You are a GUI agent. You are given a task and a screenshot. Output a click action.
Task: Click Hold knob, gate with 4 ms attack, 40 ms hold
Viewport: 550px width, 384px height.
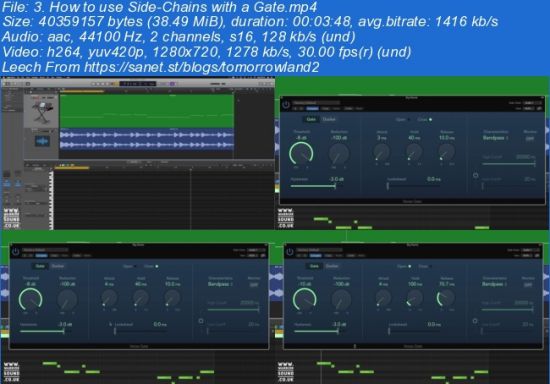(141, 298)
